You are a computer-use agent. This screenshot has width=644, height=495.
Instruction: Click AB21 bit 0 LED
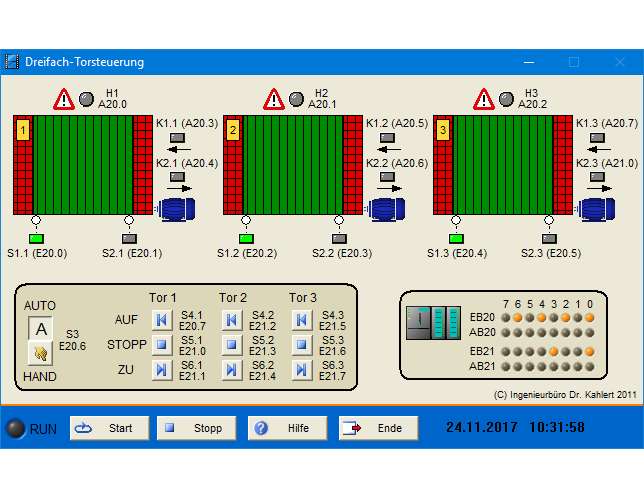[590, 366]
